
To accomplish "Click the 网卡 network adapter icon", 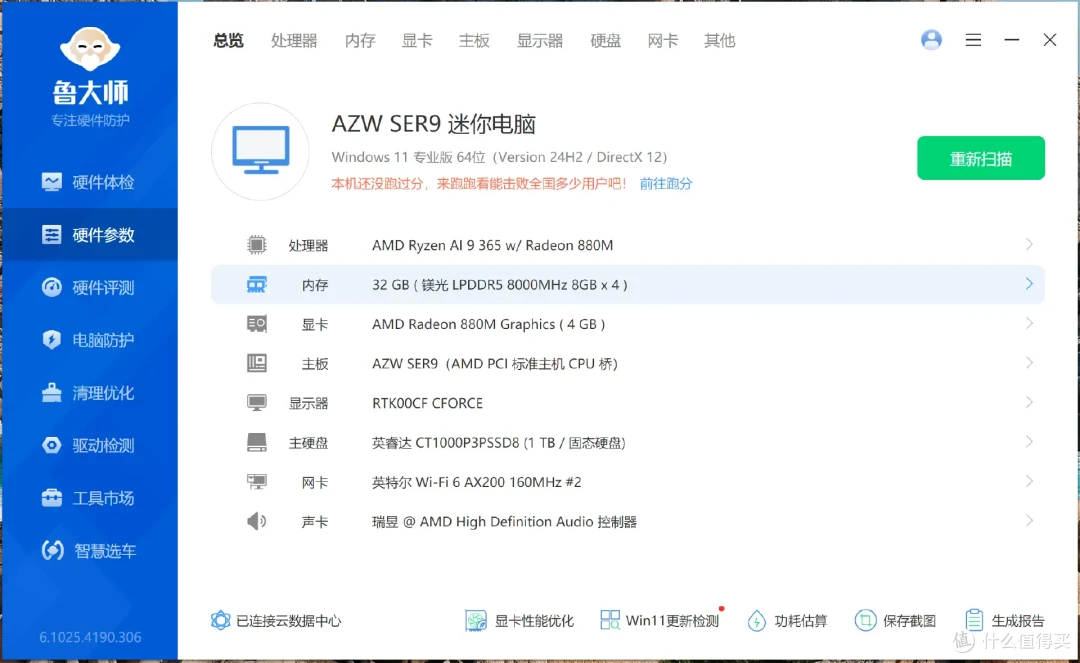I will (x=257, y=481).
